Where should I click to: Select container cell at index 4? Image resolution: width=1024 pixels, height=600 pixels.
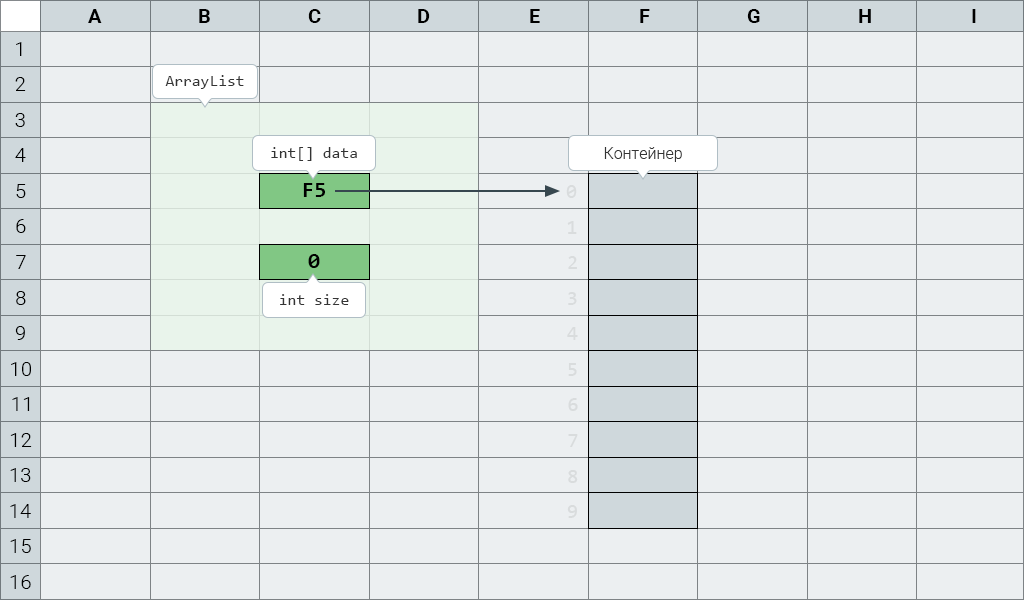point(643,333)
